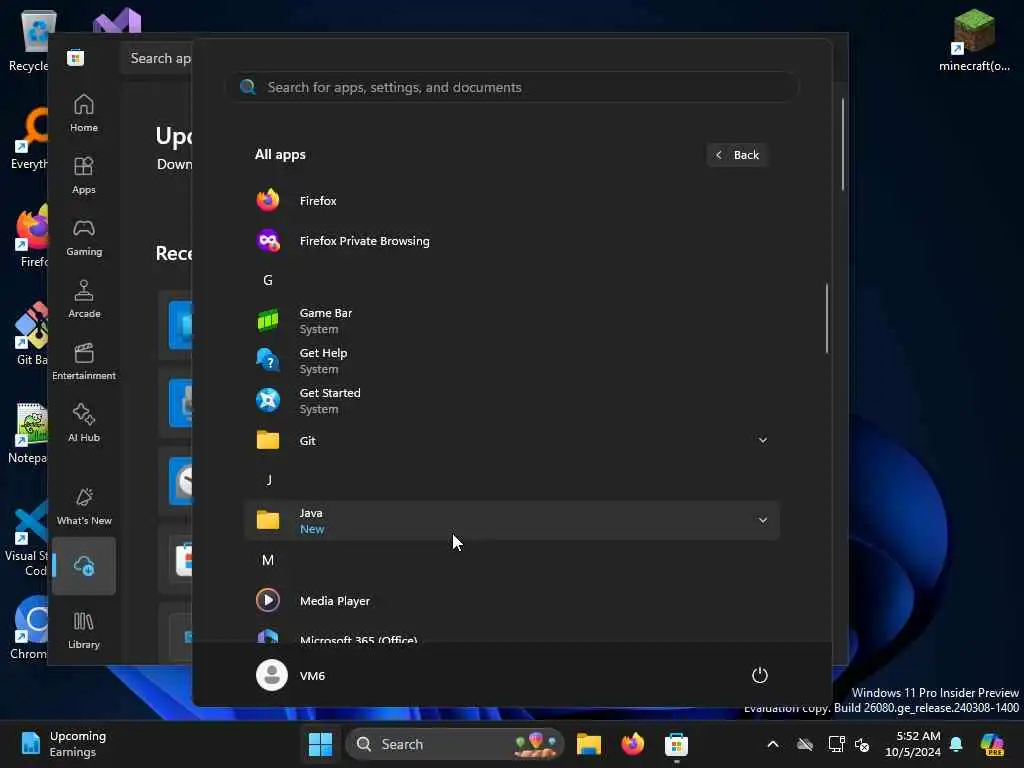Click the Windows Start button
Screen dimensions: 1024x768
click(x=320, y=744)
